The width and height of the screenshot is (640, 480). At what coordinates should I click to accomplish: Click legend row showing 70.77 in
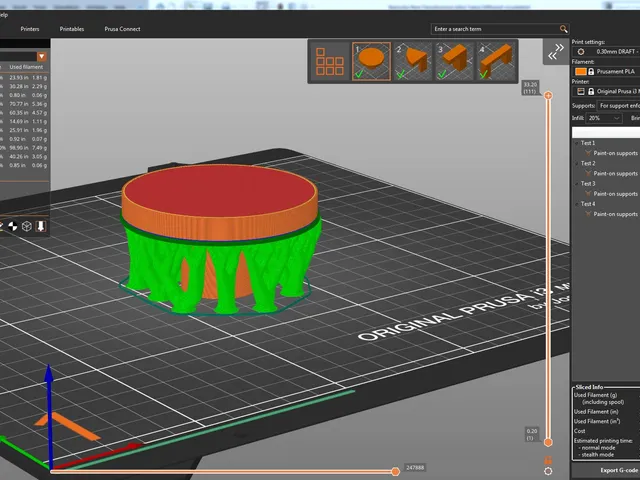click(x=24, y=104)
